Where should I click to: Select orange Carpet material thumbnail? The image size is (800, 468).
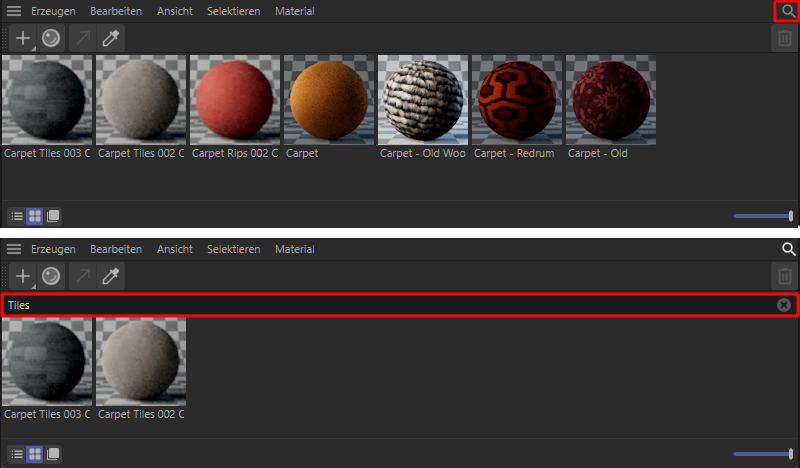pos(329,100)
